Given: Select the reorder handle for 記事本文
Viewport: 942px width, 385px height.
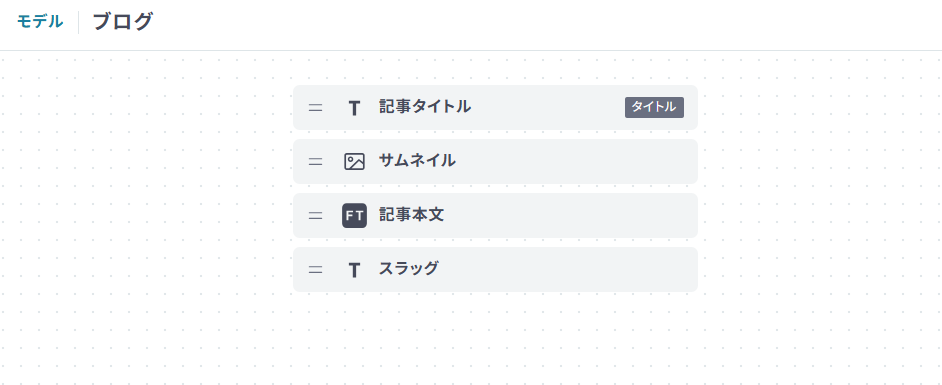Looking at the screenshot, I should point(315,216).
